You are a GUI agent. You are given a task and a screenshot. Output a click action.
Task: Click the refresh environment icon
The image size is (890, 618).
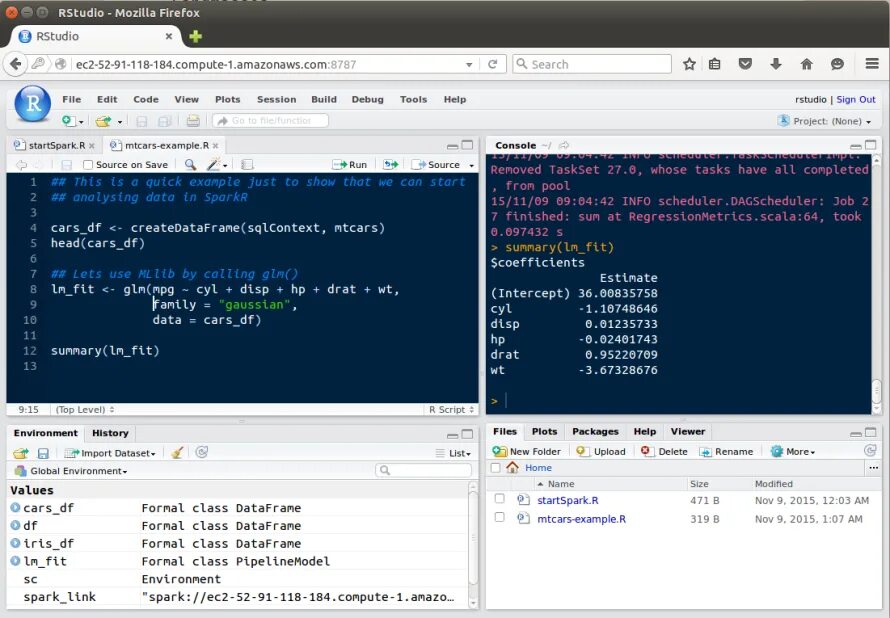pos(201,452)
